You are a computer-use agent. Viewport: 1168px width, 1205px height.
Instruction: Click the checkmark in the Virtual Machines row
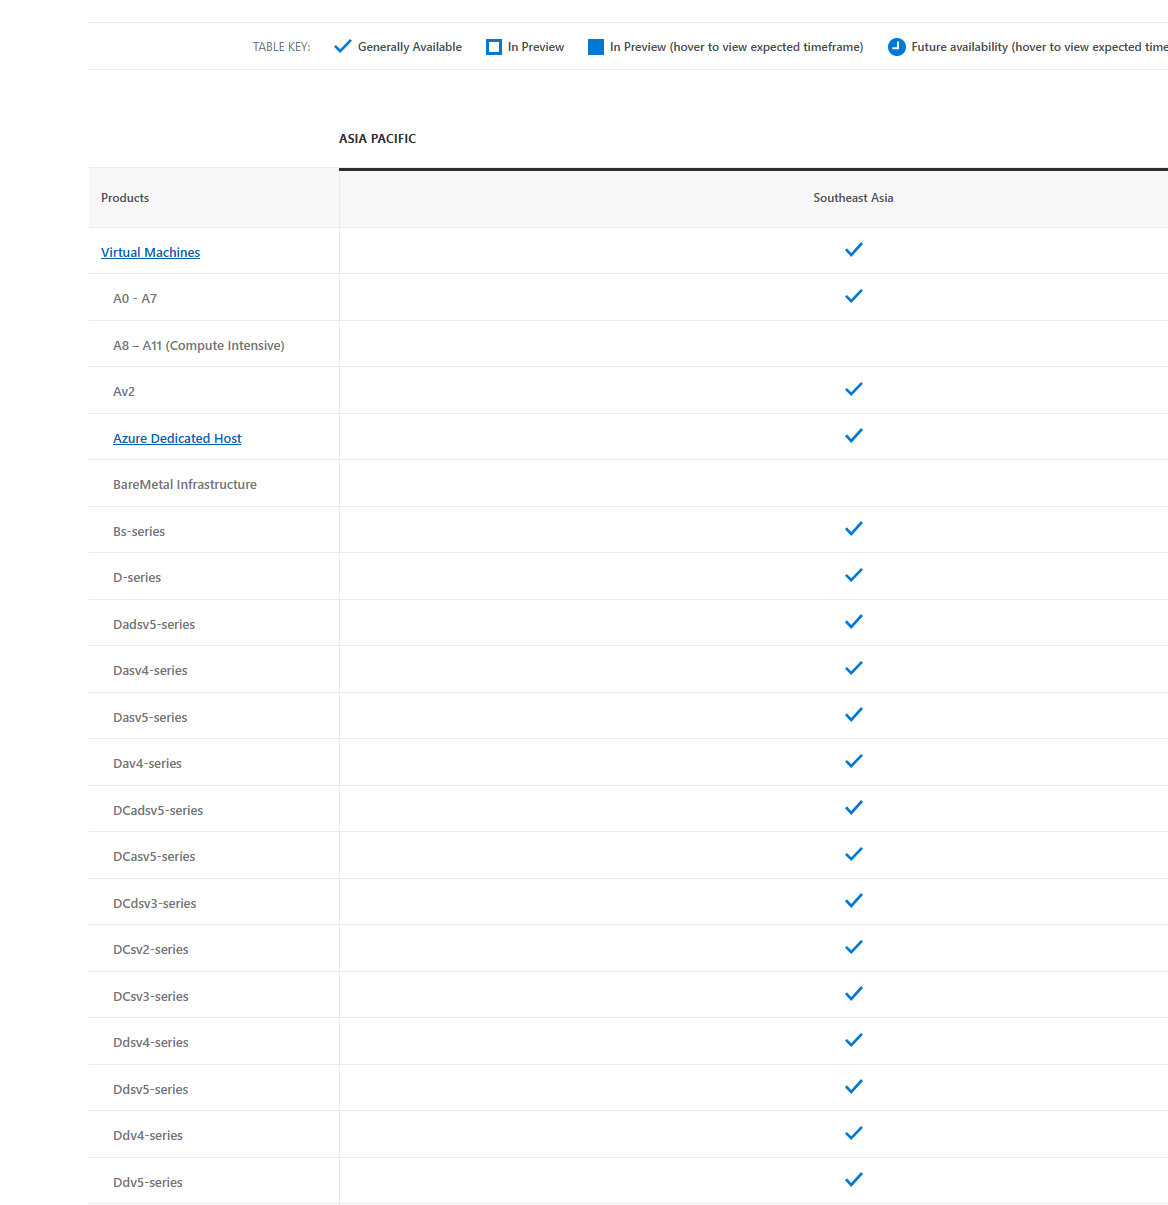[854, 250]
